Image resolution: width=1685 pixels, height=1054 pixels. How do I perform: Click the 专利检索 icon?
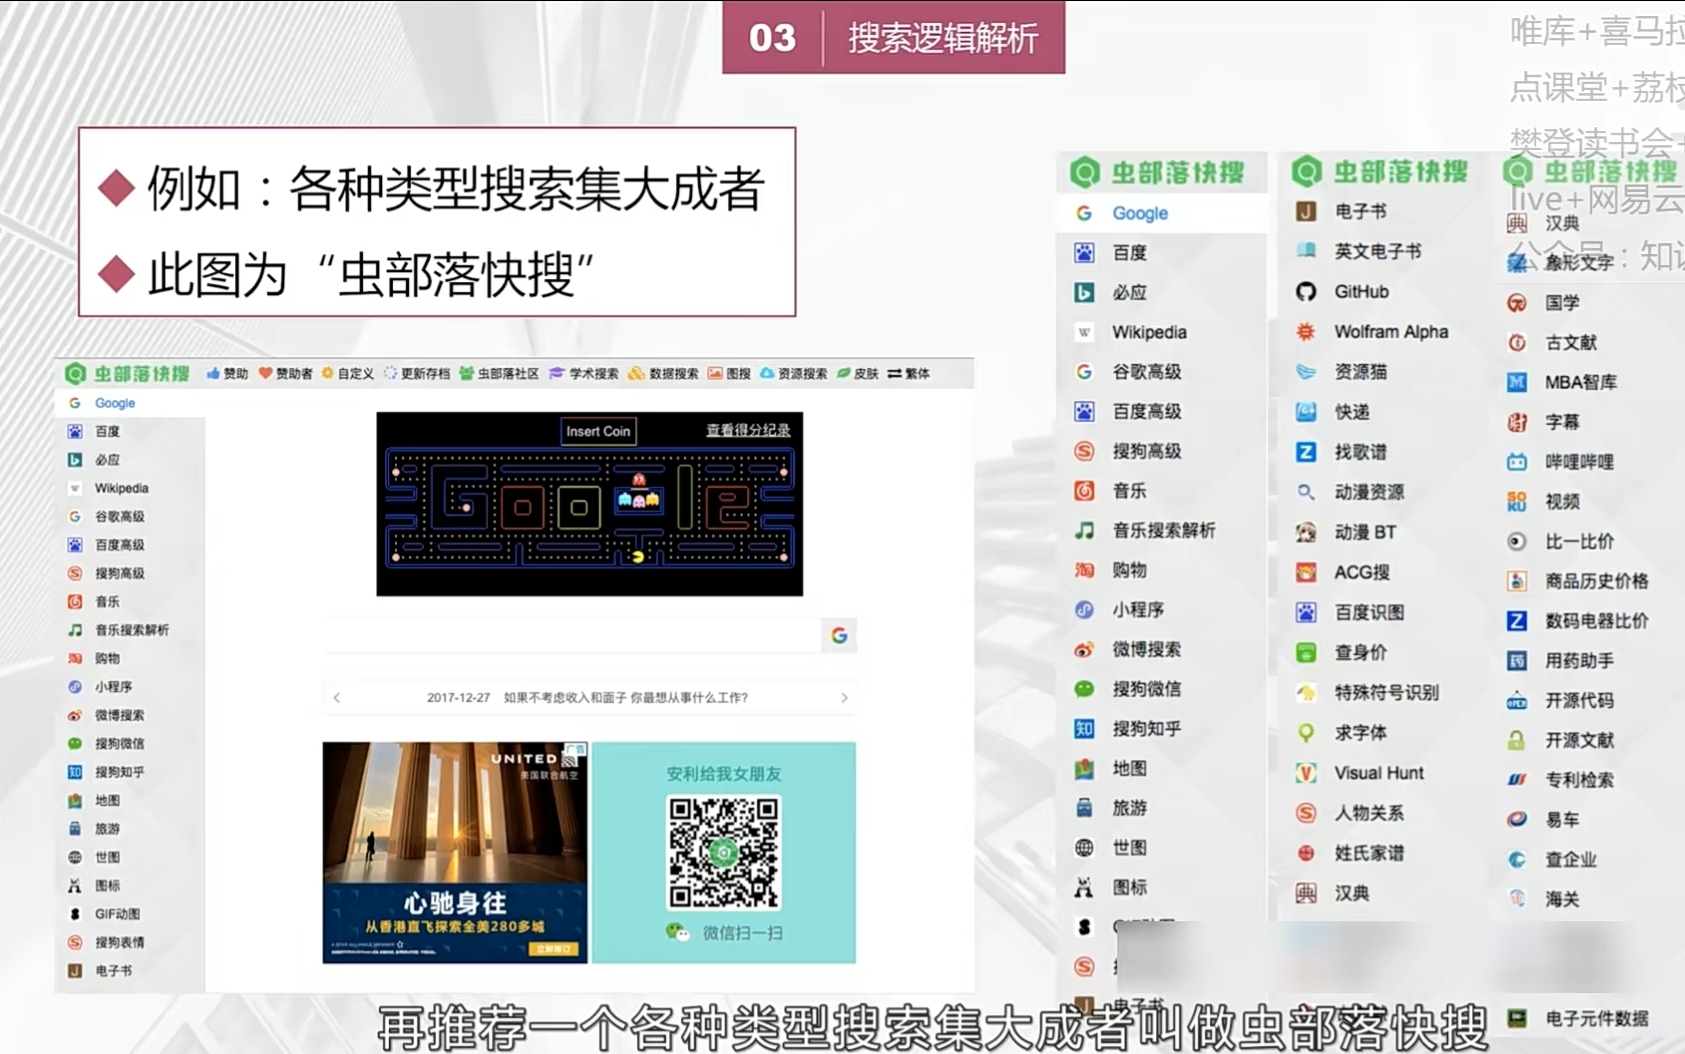pyautogui.click(x=1517, y=780)
